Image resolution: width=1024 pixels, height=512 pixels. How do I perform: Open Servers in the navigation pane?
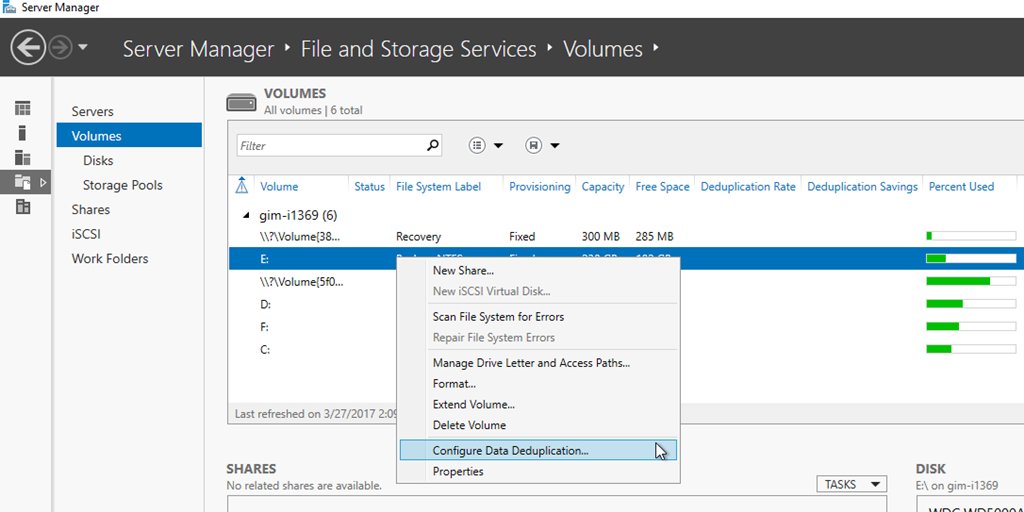click(93, 112)
